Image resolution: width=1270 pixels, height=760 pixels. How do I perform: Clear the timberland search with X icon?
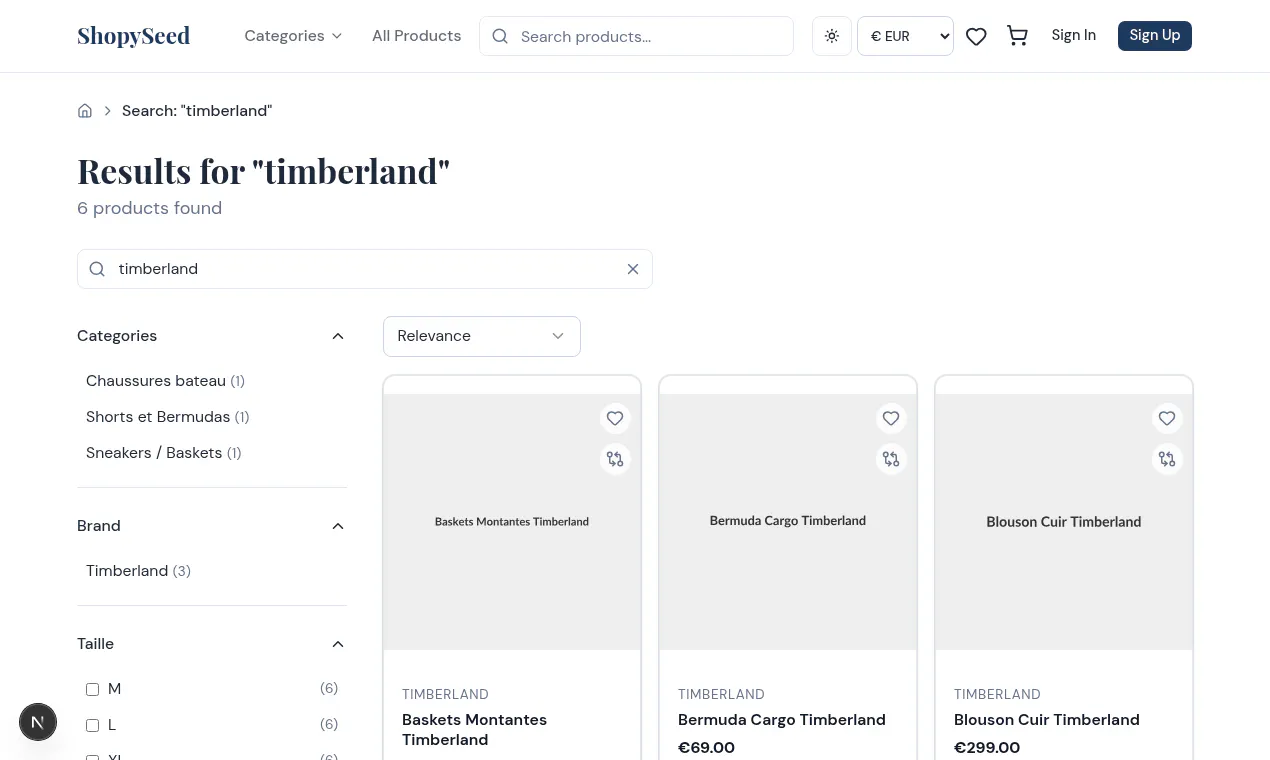click(x=633, y=269)
